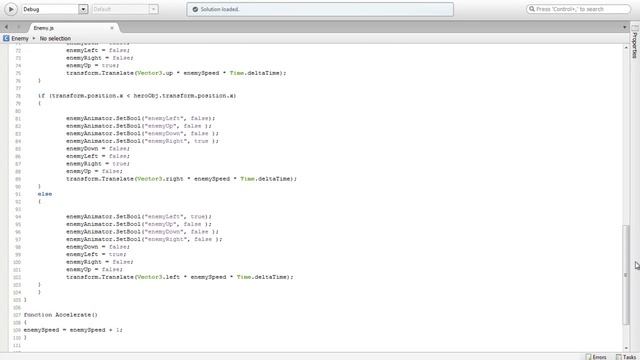Click the search magnifier icon
The height and width of the screenshot is (360, 640).
coord(532,9)
